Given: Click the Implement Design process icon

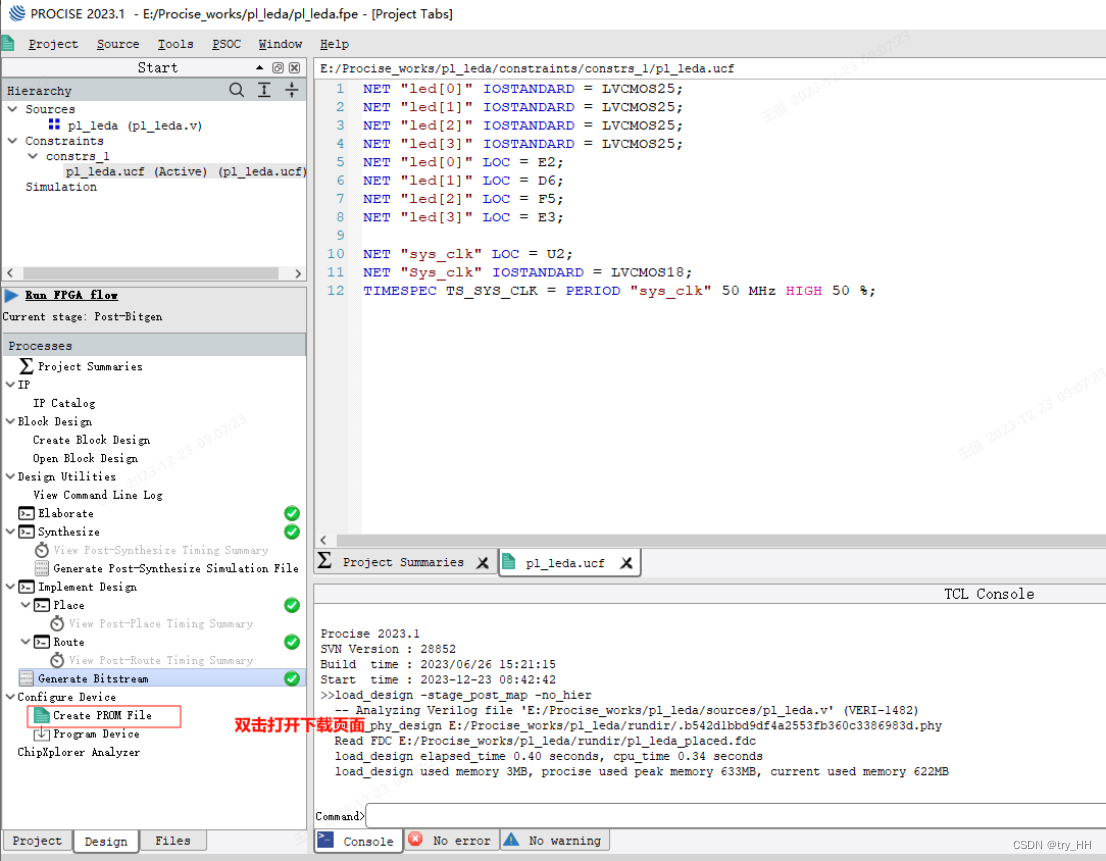Looking at the screenshot, I should click(26, 587).
